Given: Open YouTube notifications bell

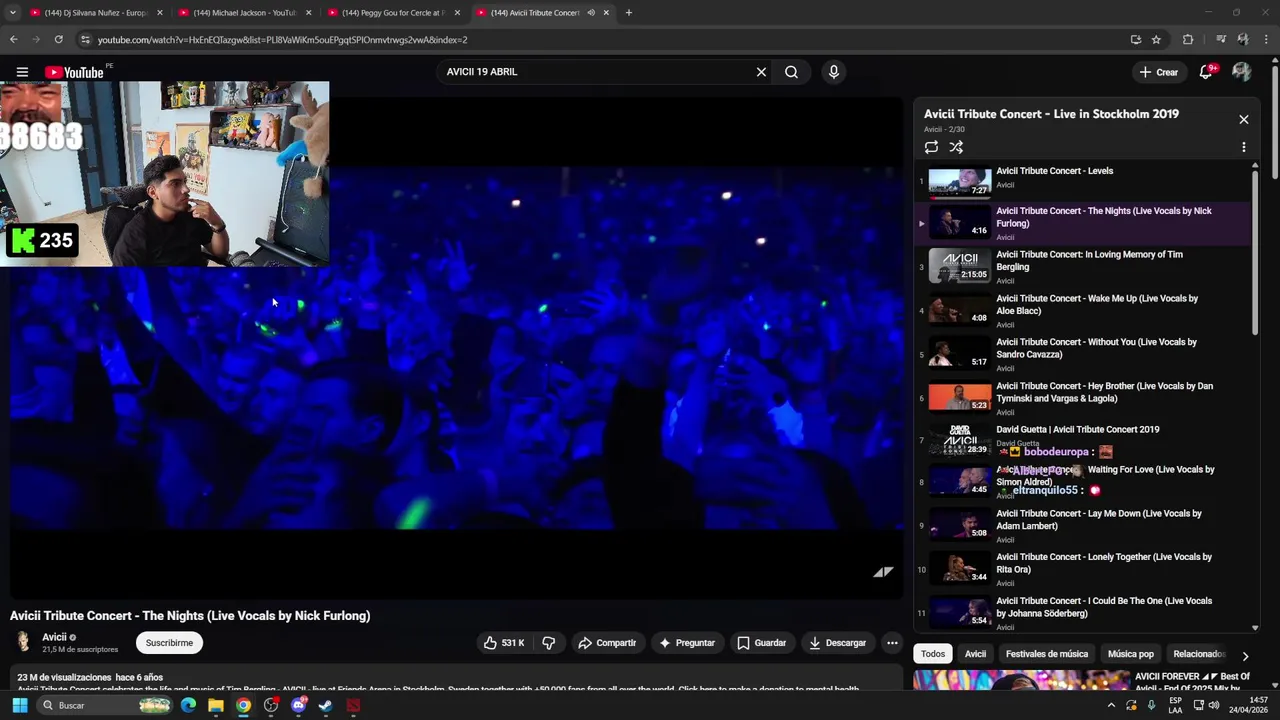Looking at the screenshot, I should tap(1206, 72).
